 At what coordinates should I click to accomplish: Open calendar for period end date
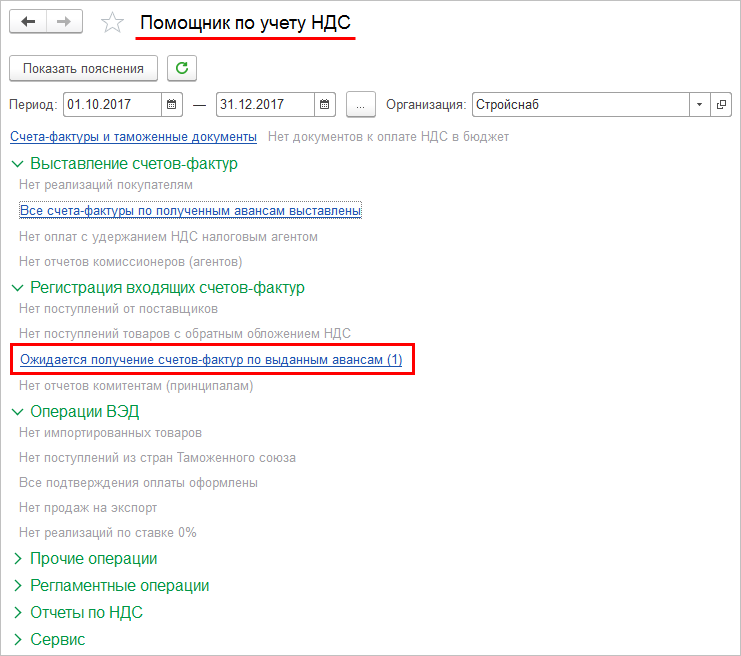point(325,104)
